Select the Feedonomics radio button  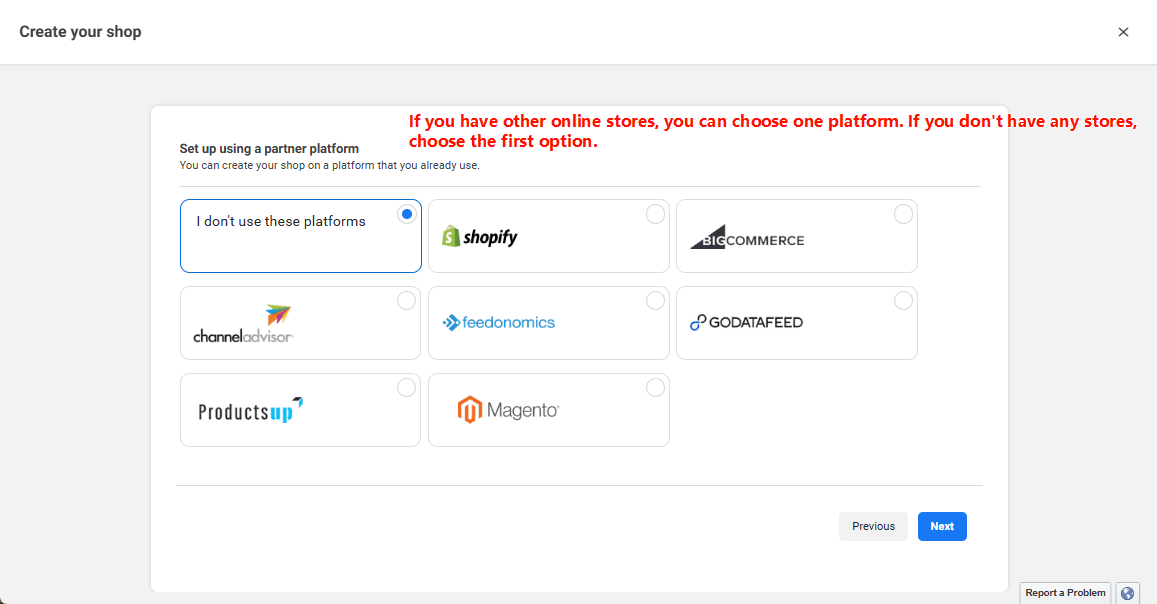(x=655, y=301)
